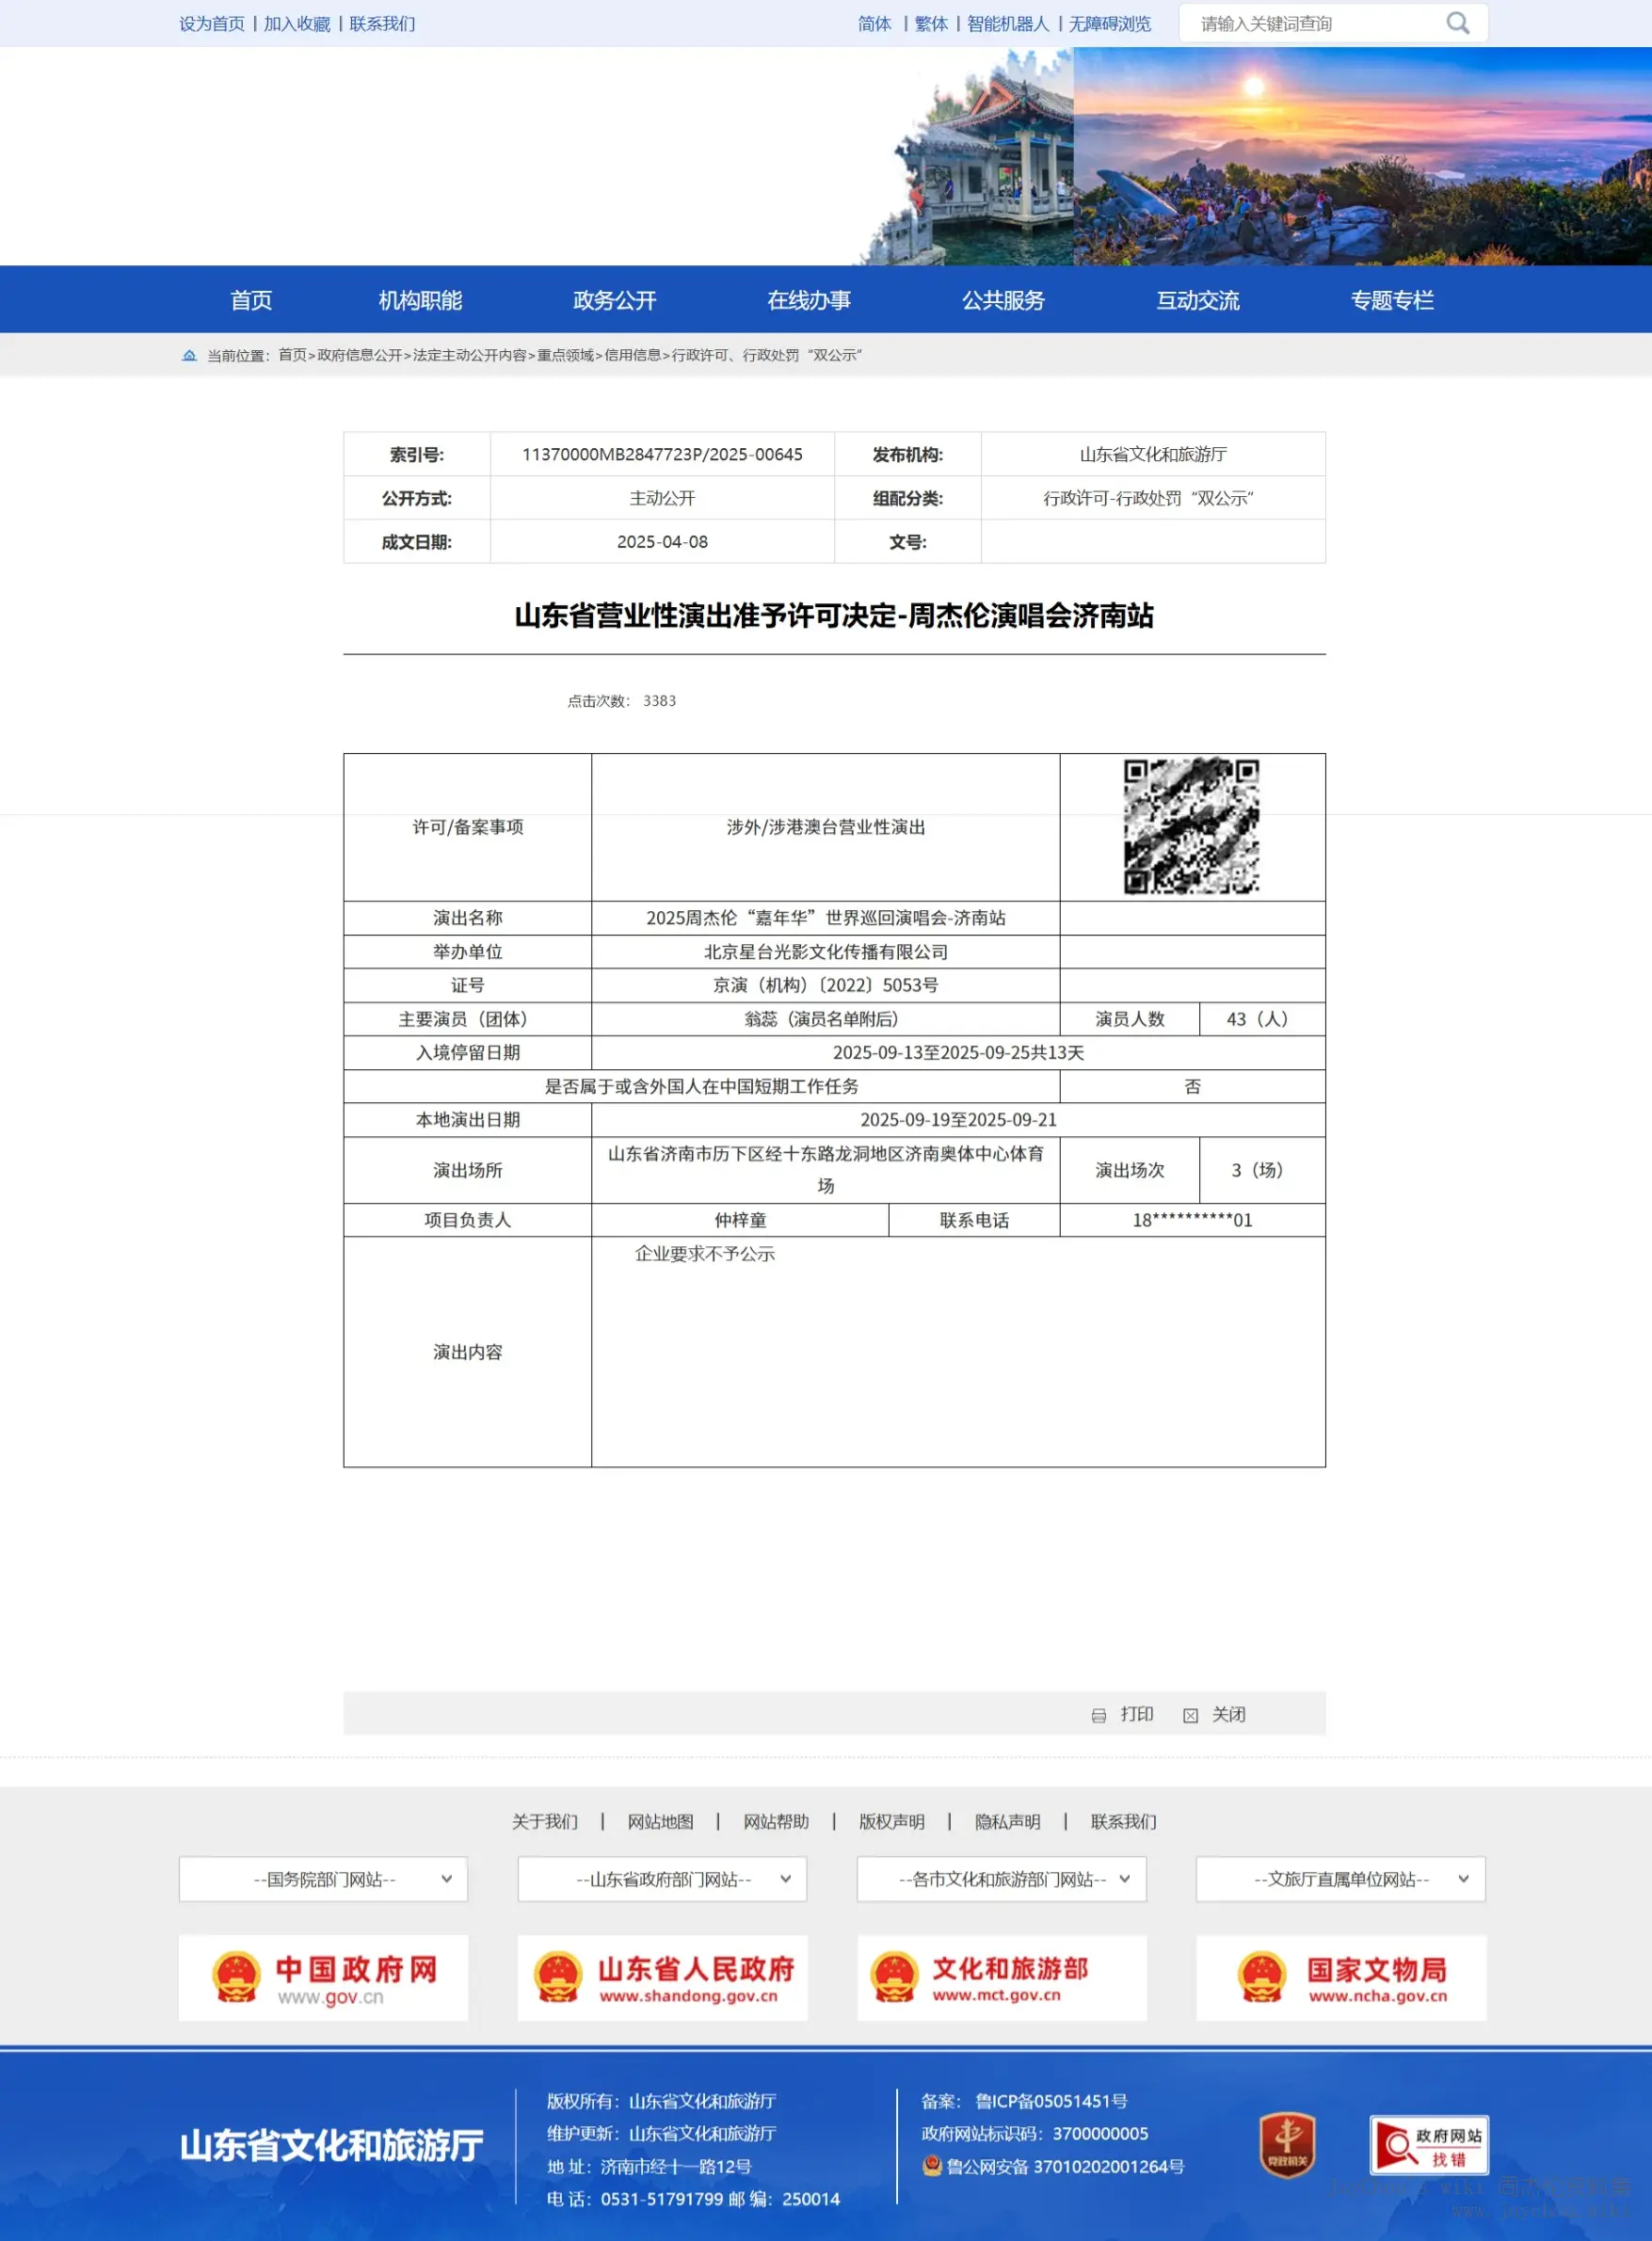
Task: Switch to 繁体 Chinese
Action: click(x=931, y=23)
